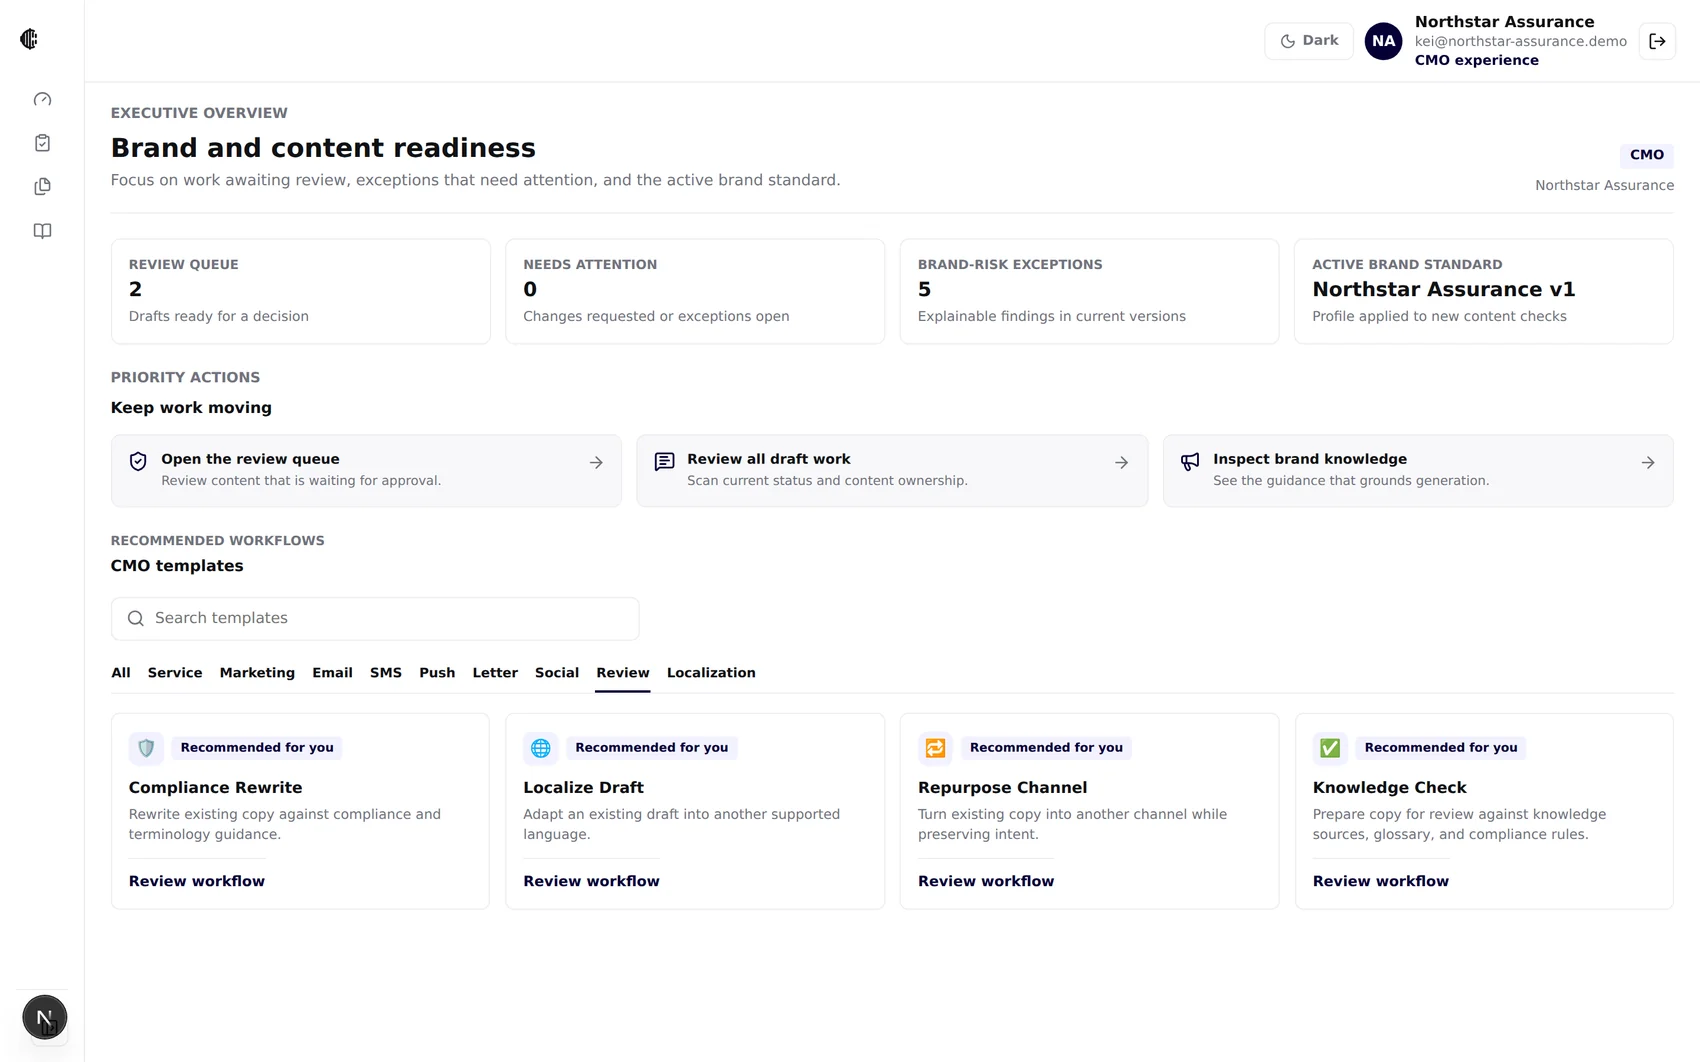Image resolution: width=1700 pixels, height=1062 pixels.
Task: Click the app logo in the sidebar
Action: [x=29, y=39]
